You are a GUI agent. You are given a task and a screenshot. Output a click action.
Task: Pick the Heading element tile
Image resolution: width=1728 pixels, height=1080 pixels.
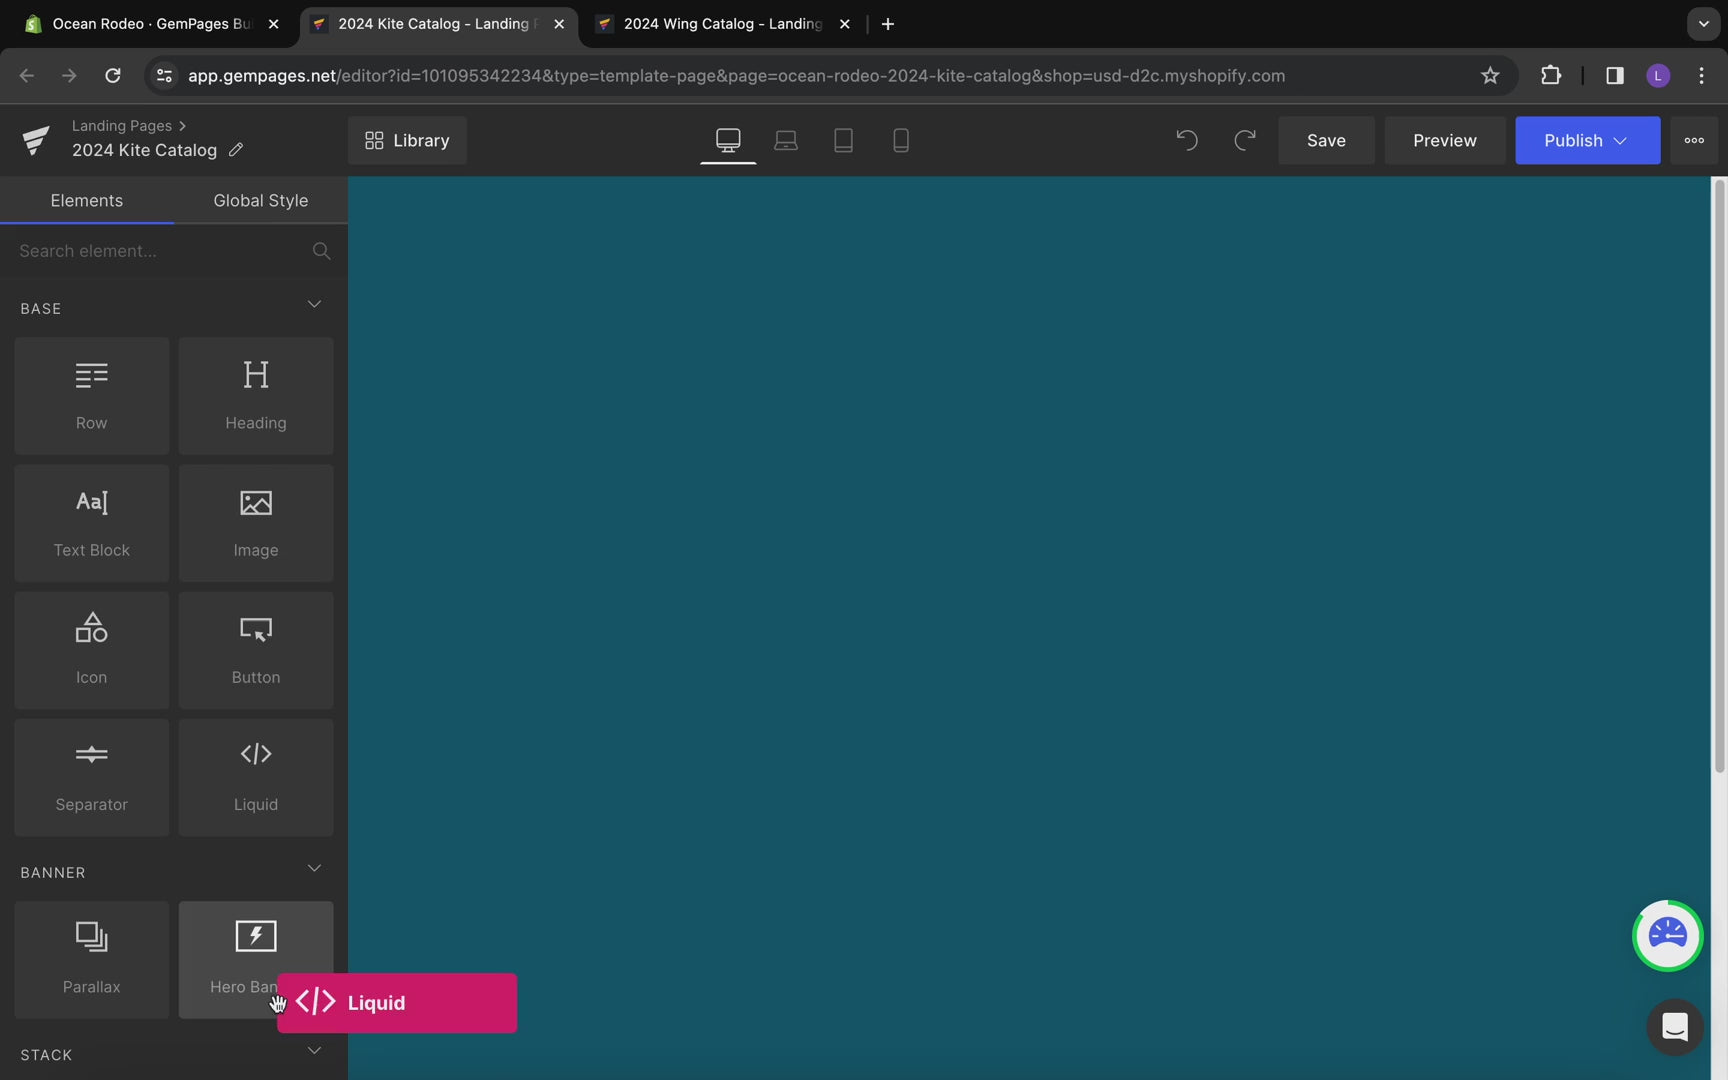[x=255, y=395]
